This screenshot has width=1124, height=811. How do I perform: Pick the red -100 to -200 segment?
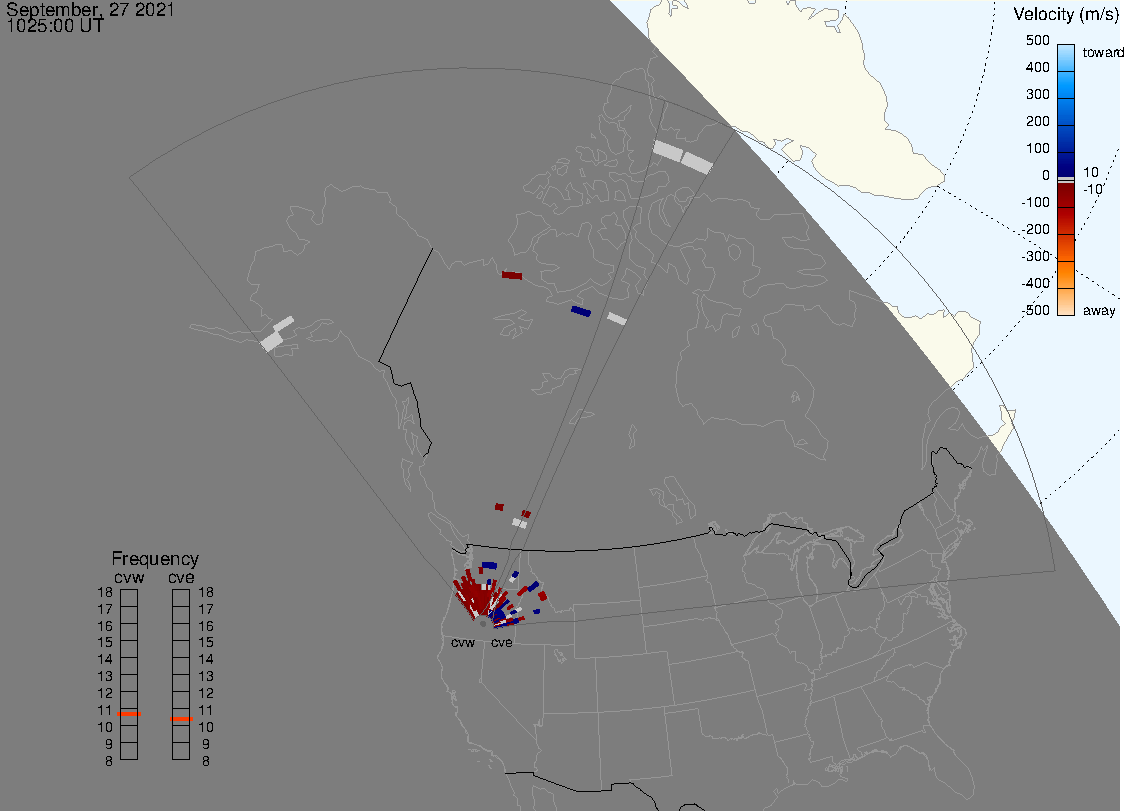pos(1066,222)
